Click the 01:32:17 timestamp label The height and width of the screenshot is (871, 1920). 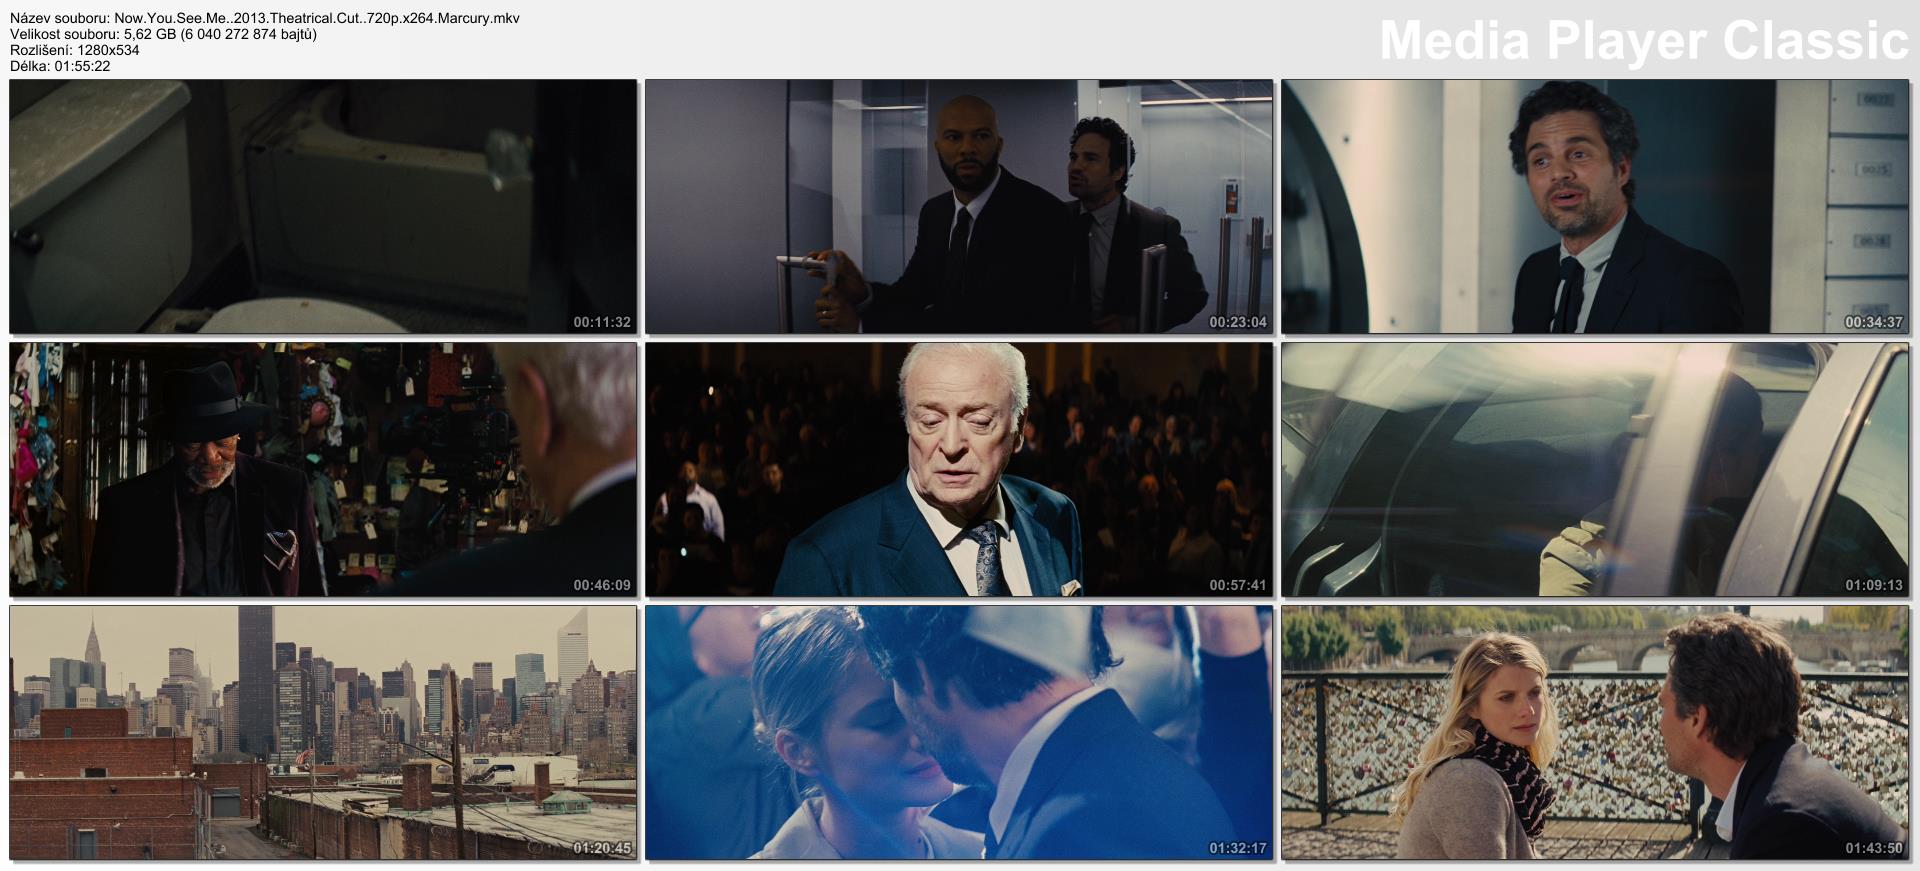coord(1237,848)
